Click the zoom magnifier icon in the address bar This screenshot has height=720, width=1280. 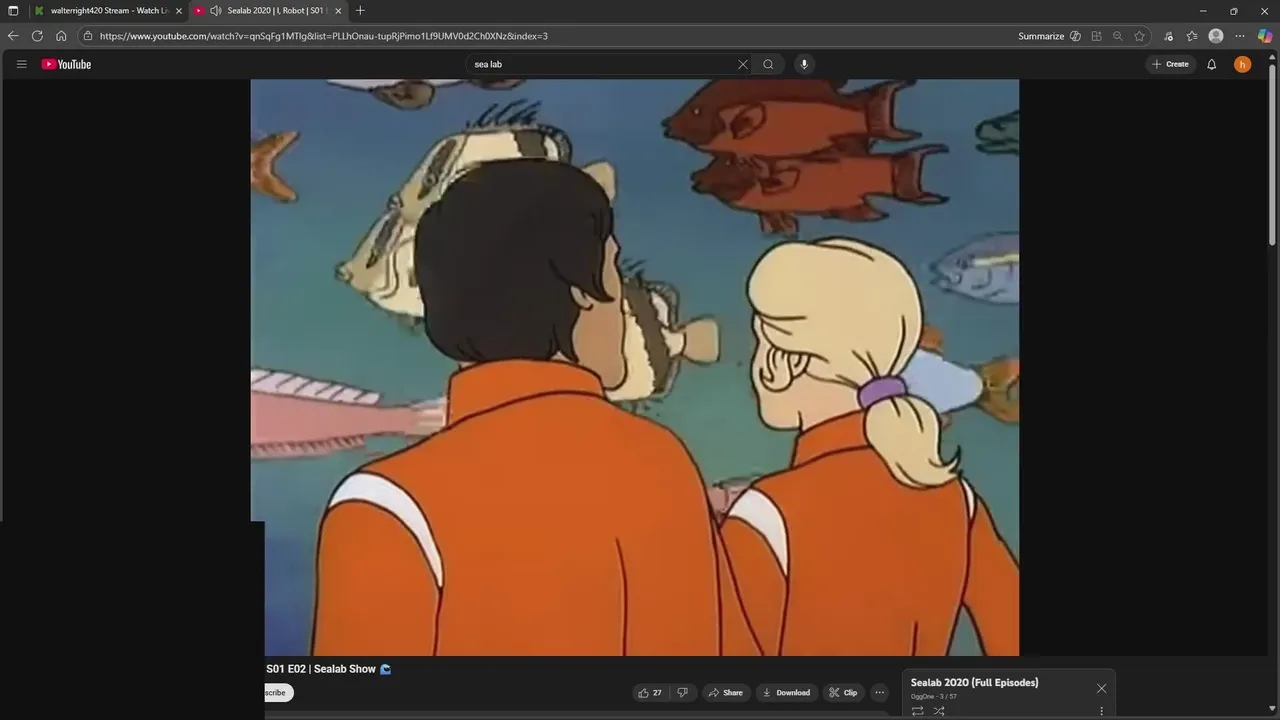[x=1118, y=36]
